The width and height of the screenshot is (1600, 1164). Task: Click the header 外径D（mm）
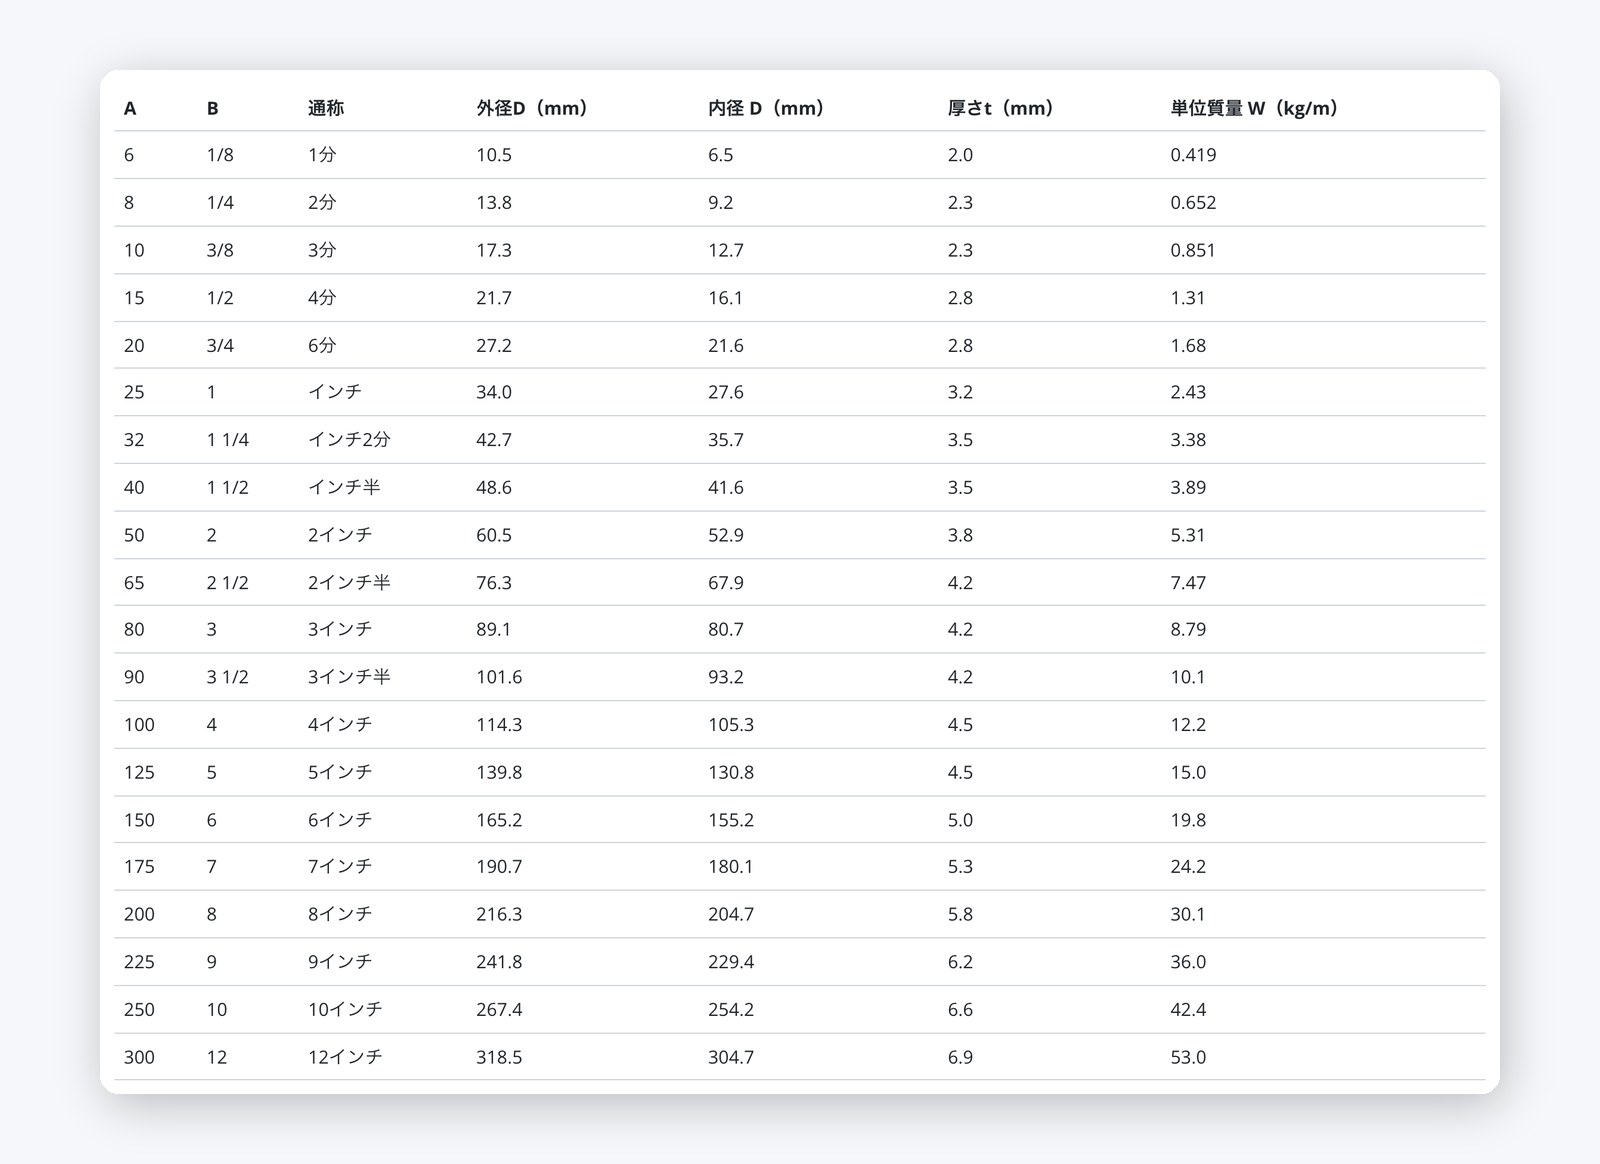tap(531, 108)
